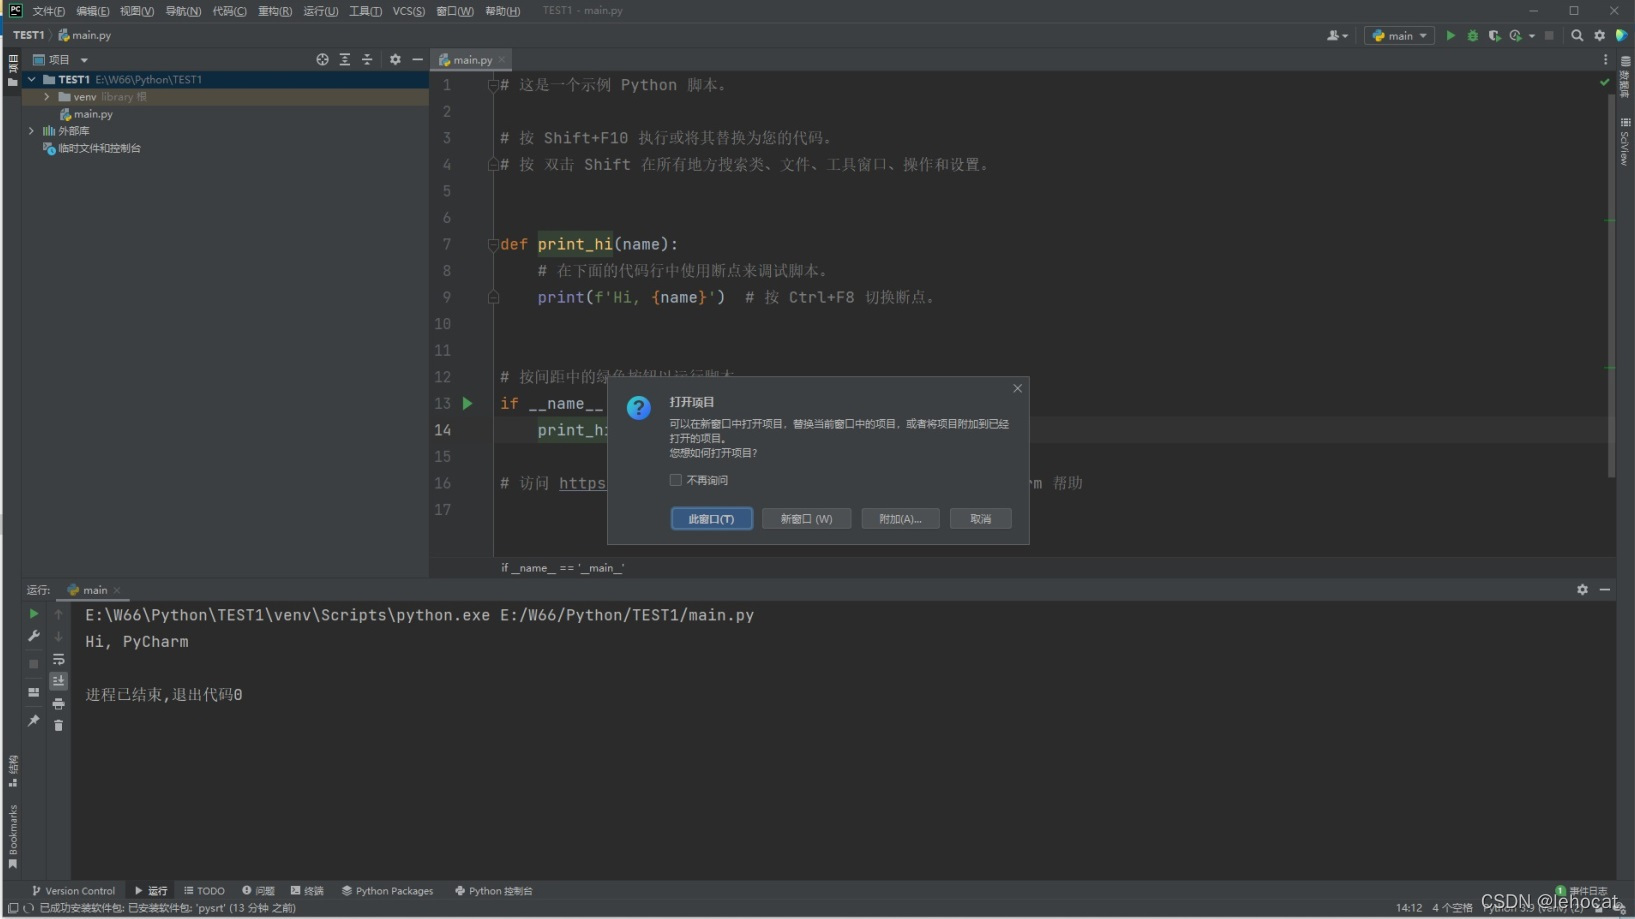
Task: Open 视图(V) menu
Action: pos(137,11)
